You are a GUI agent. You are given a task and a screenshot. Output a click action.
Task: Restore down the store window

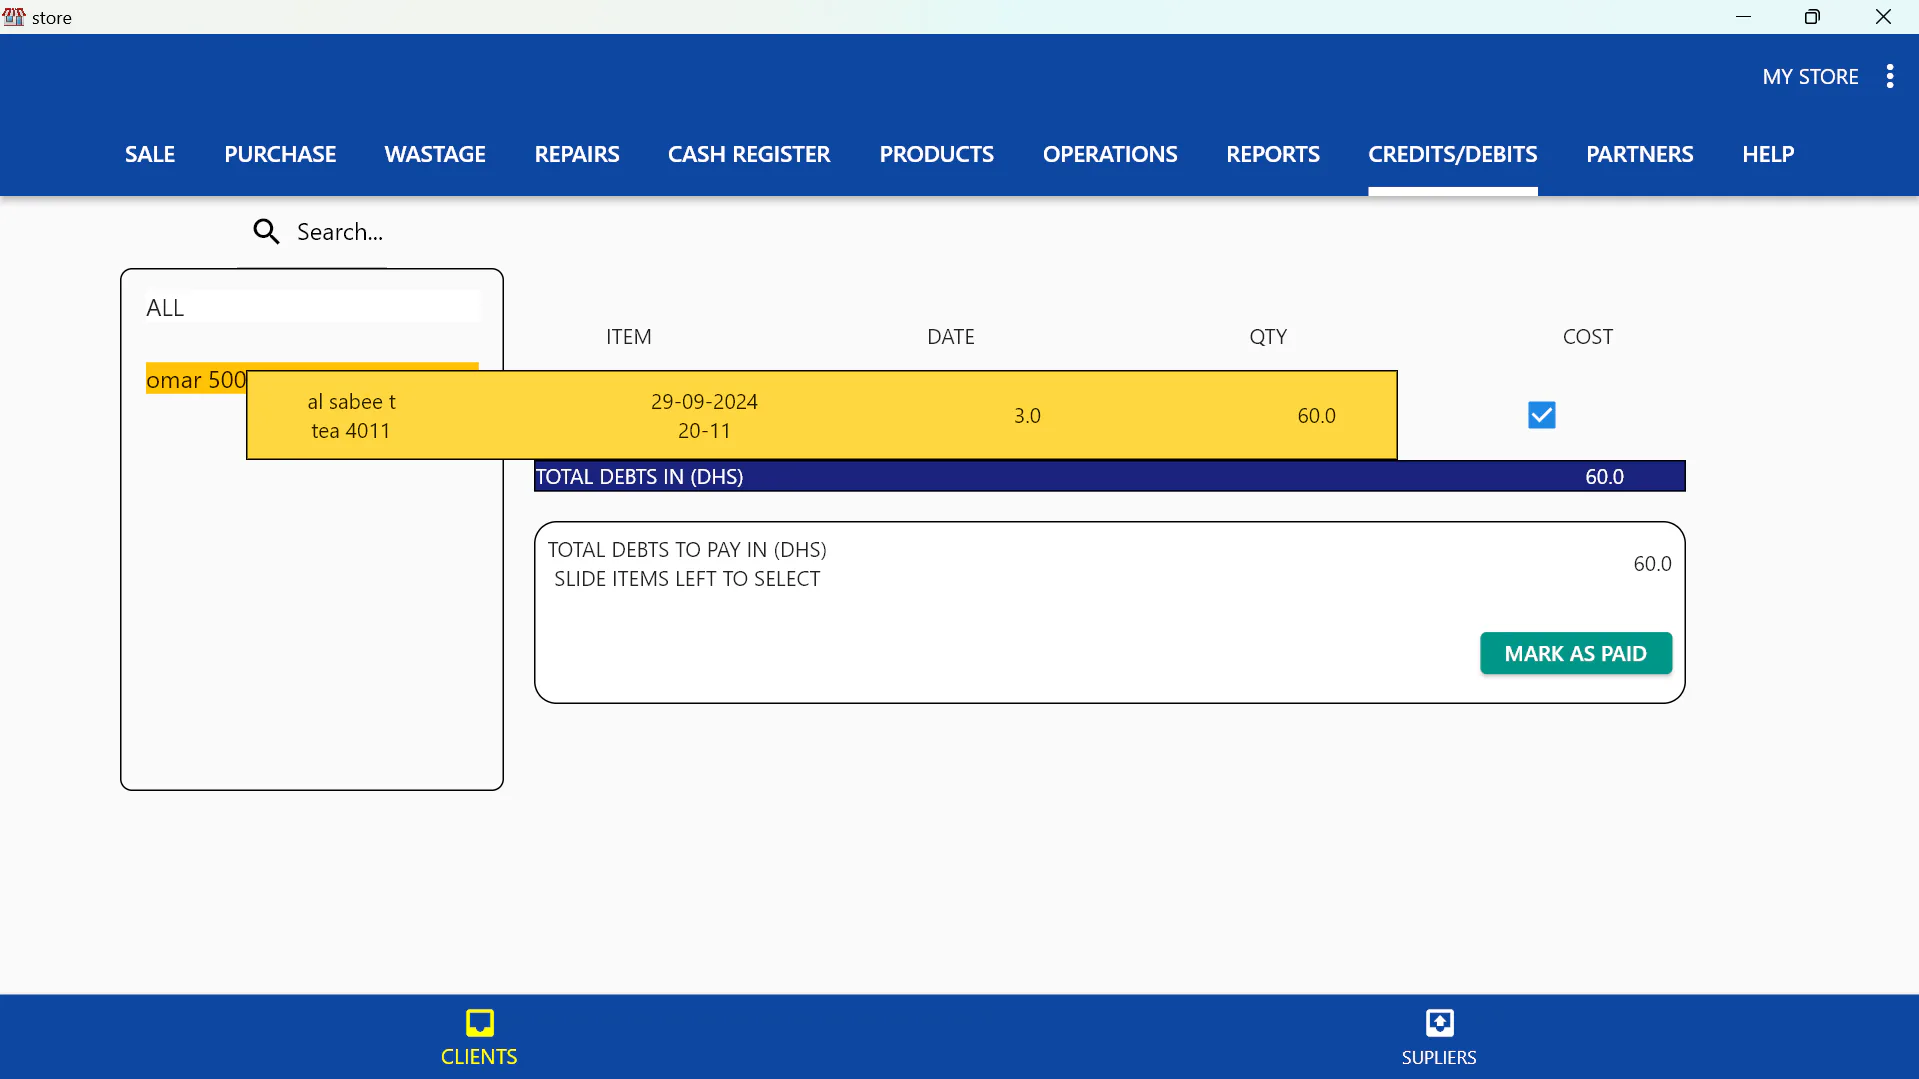point(1812,17)
